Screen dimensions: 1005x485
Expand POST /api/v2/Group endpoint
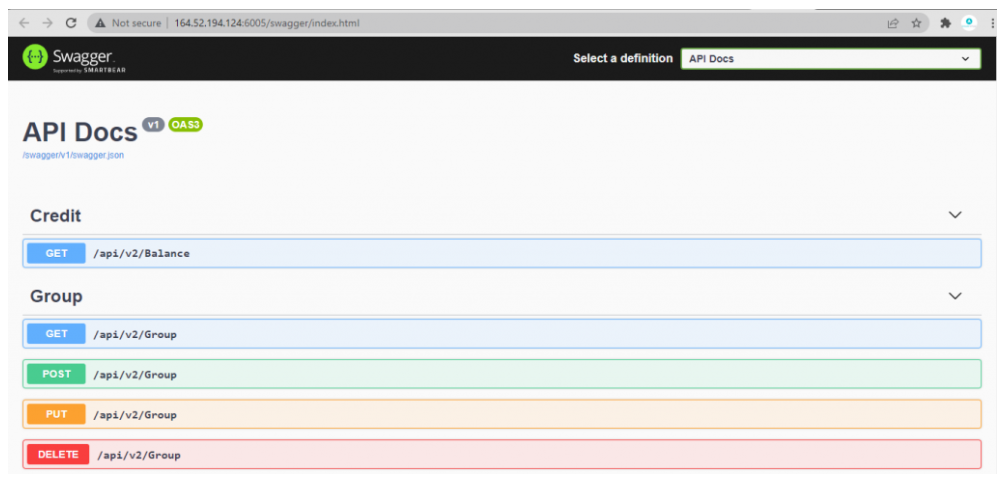[502, 374]
